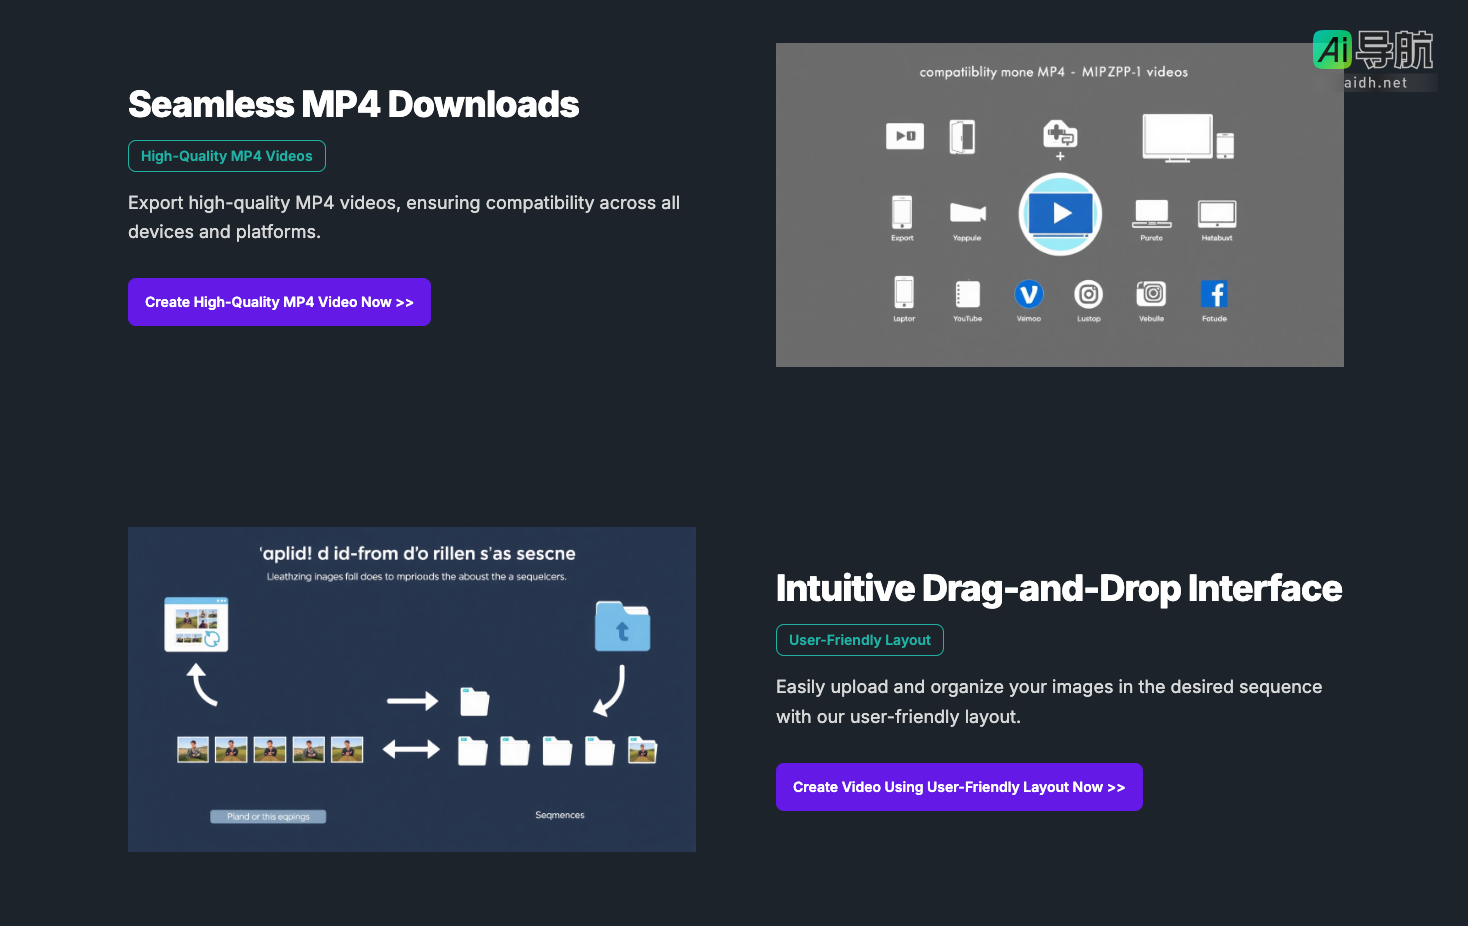The width and height of the screenshot is (1468, 926).
Task: Click the Facebook icon in the compatibility image
Action: pyautogui.click(x=1214, y=294)
